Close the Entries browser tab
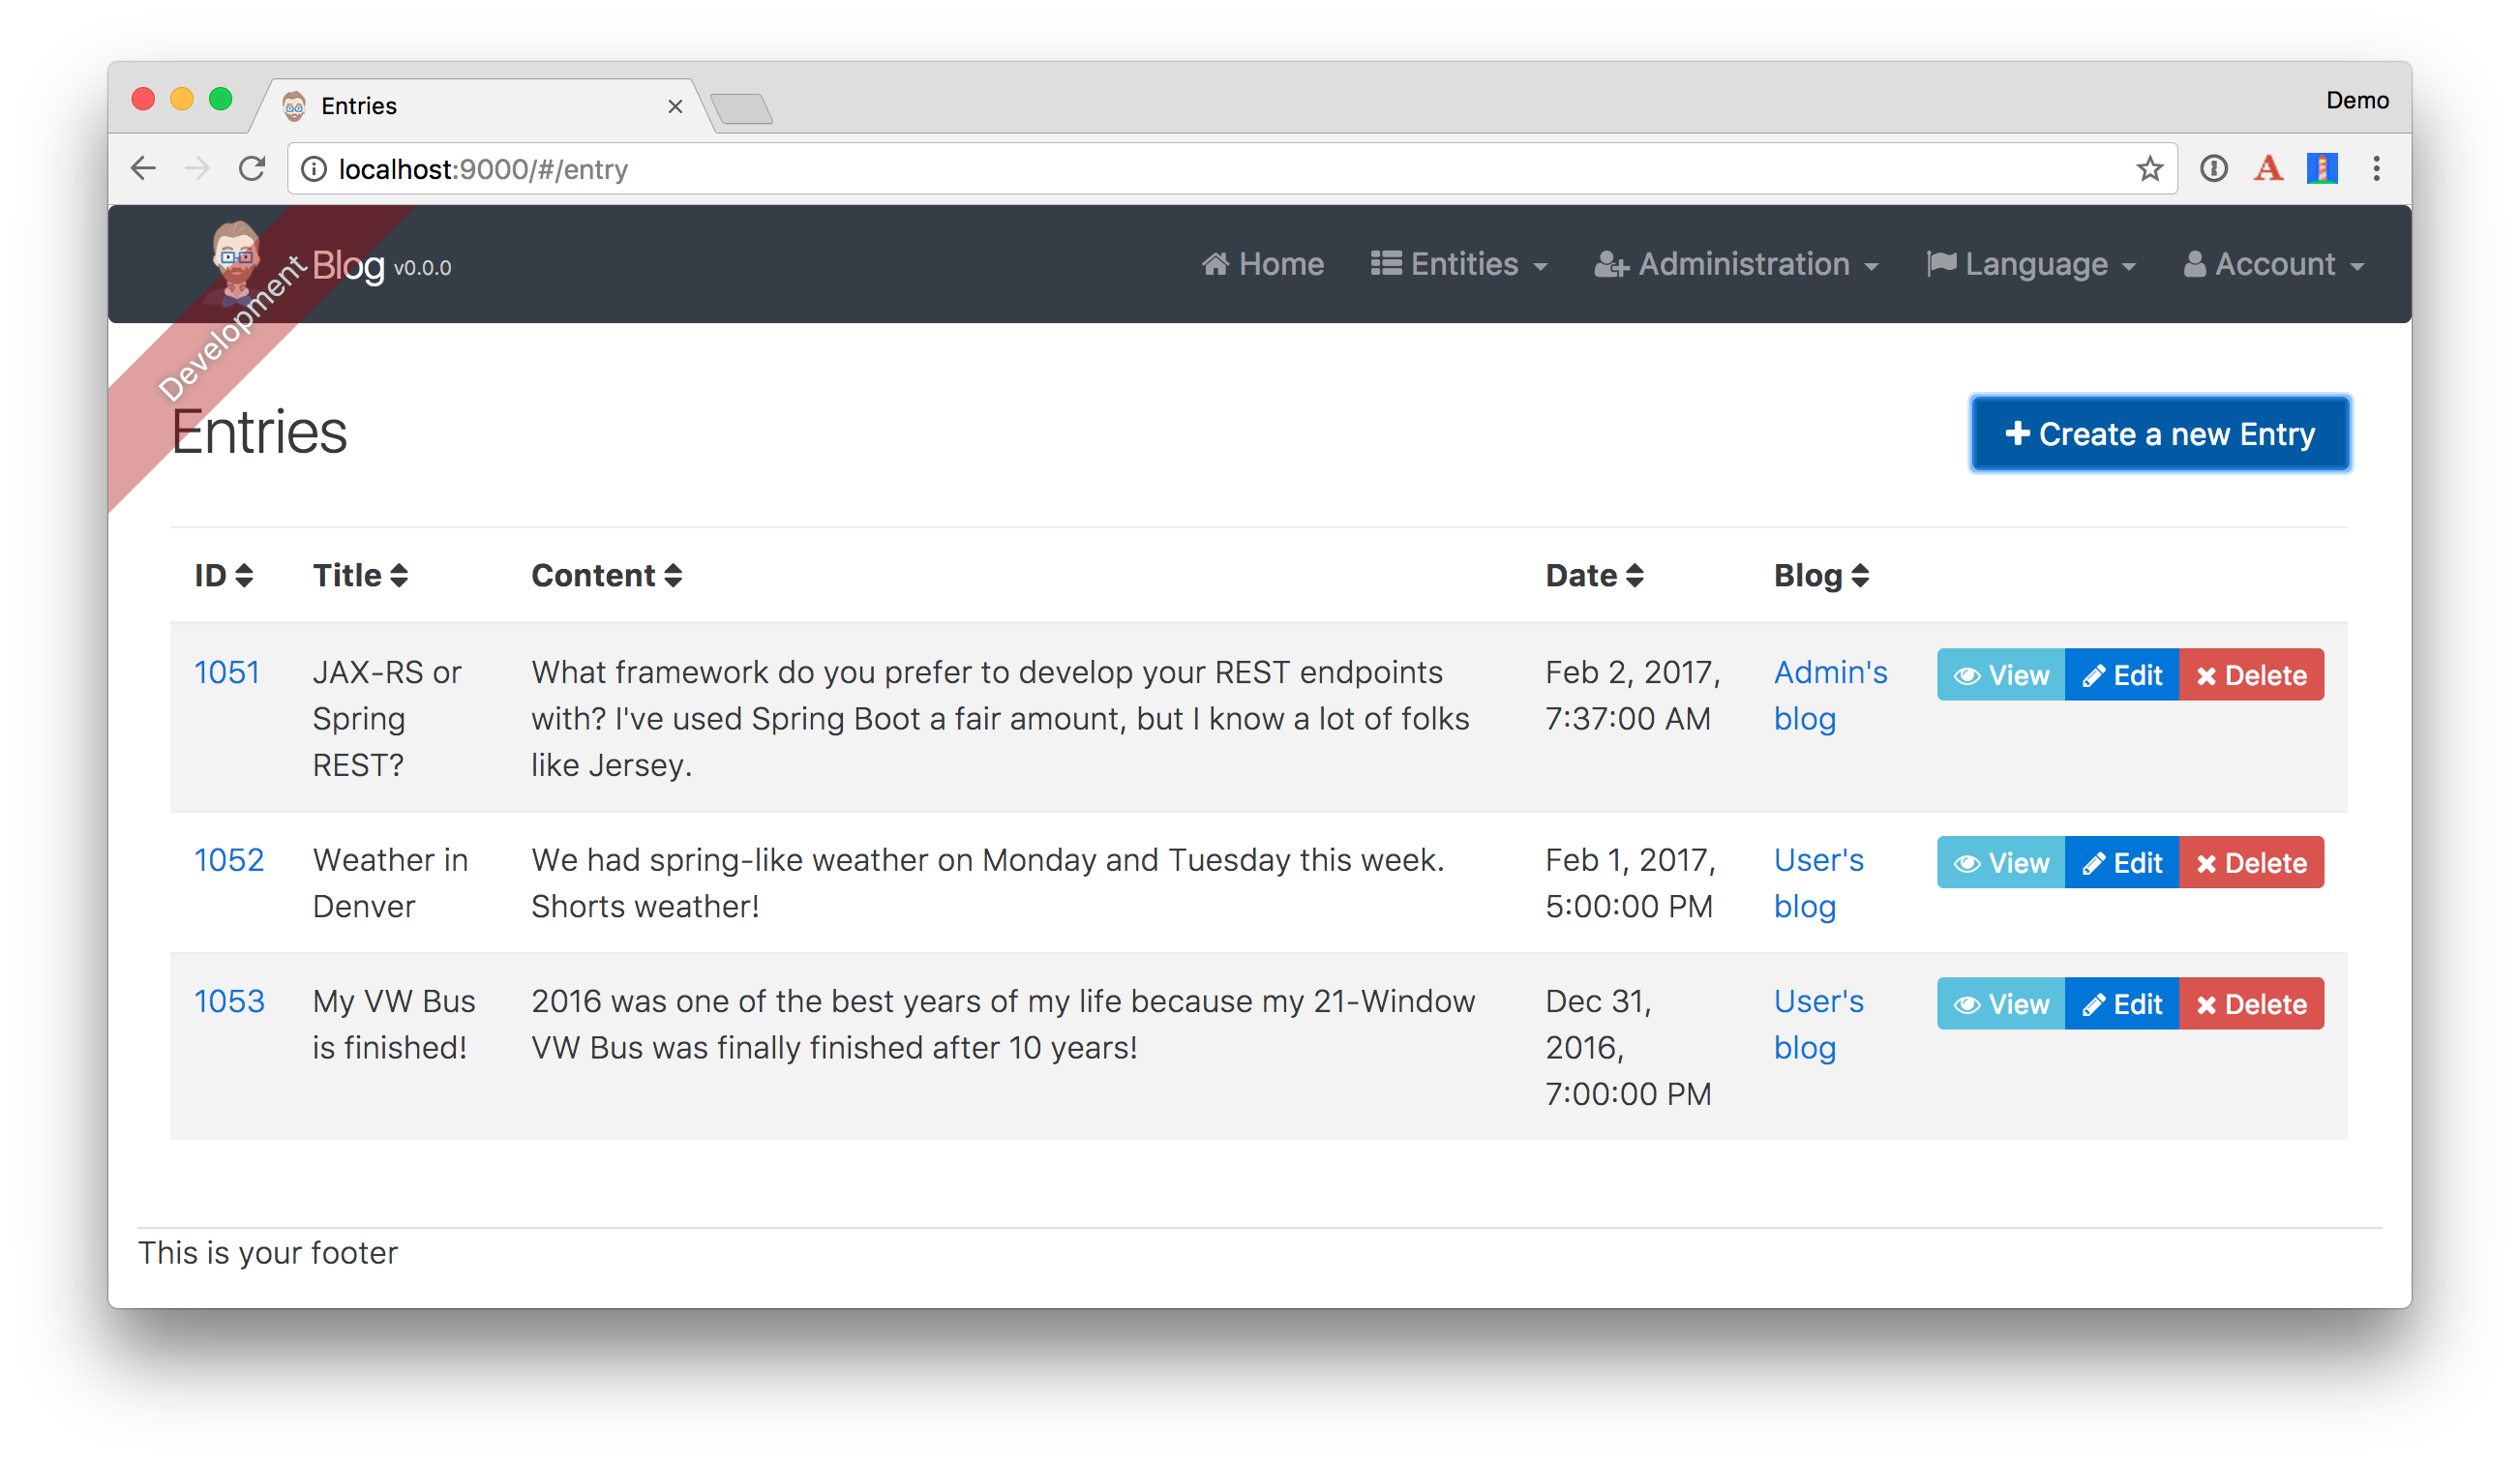 coord(675,106)
